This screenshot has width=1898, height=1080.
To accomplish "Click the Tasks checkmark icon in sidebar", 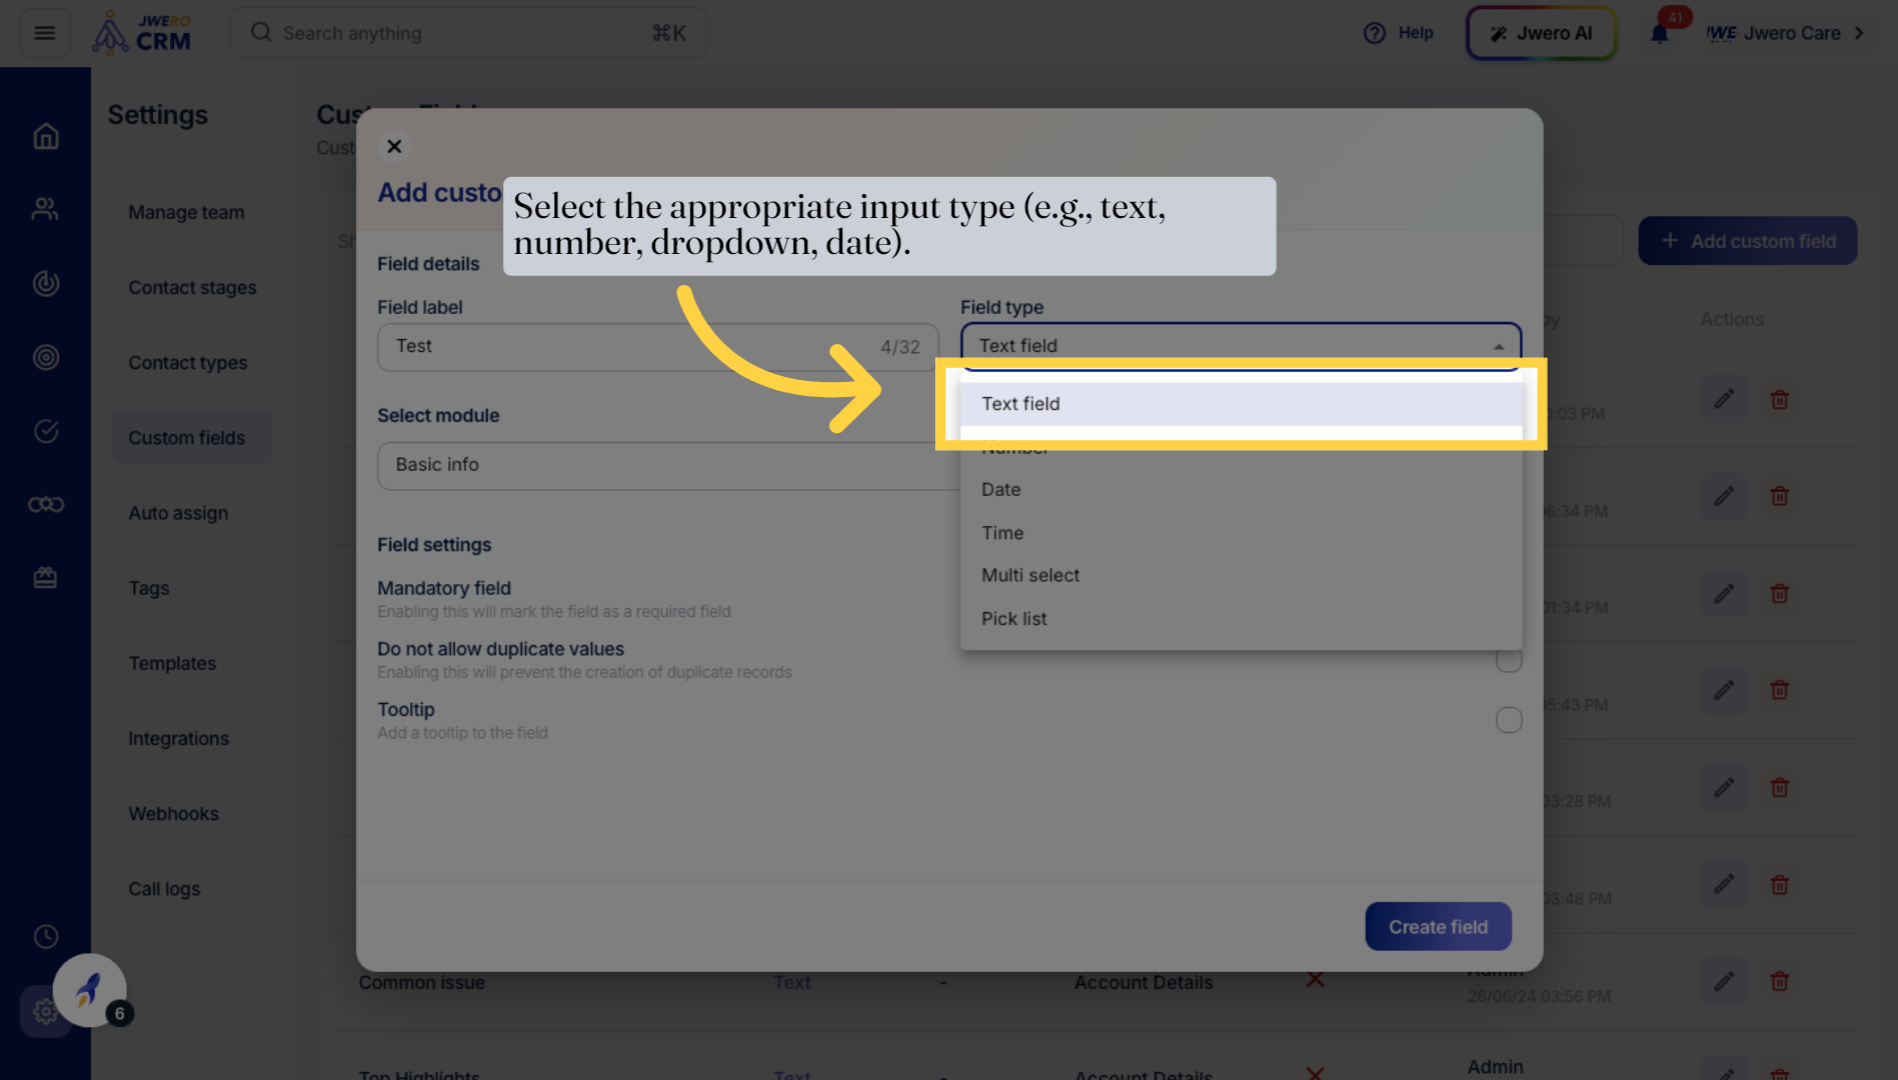I will [45, 430].
